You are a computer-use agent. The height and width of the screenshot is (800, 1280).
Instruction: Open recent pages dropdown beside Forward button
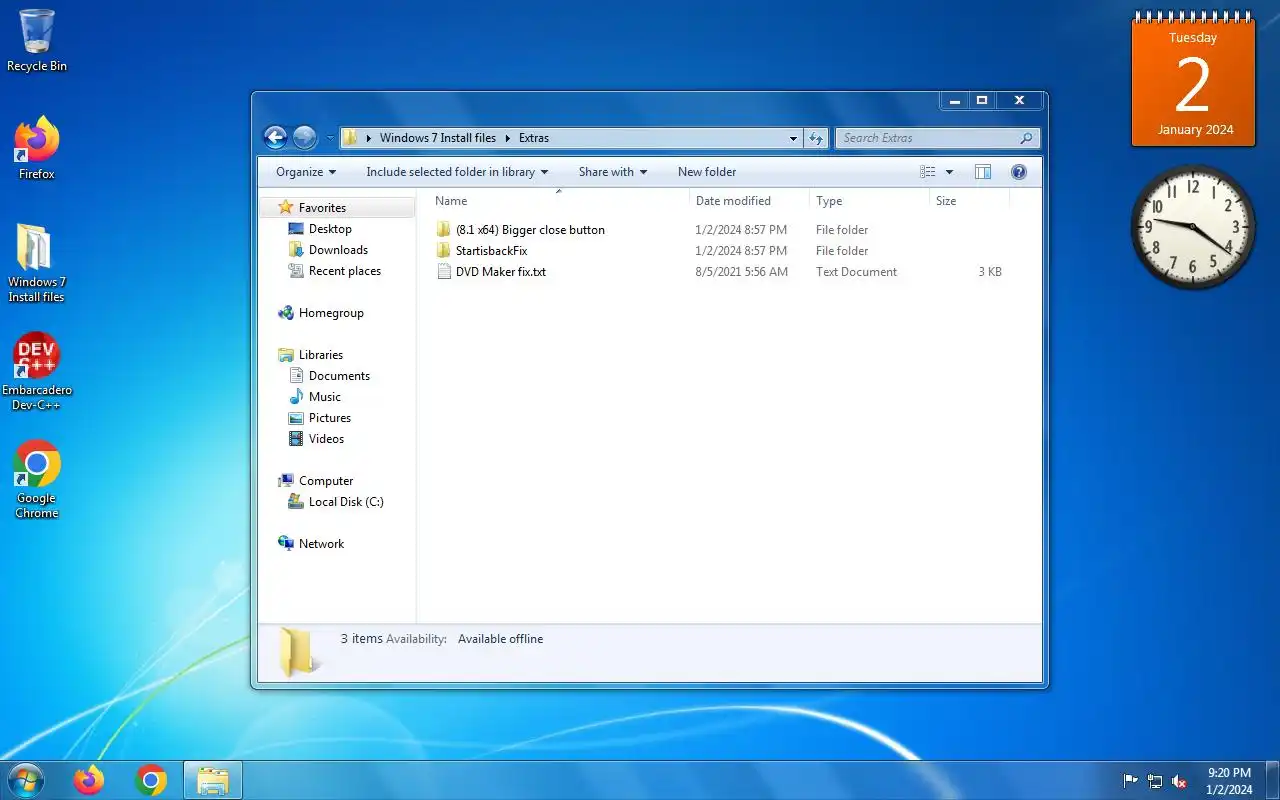pos(330,139)
